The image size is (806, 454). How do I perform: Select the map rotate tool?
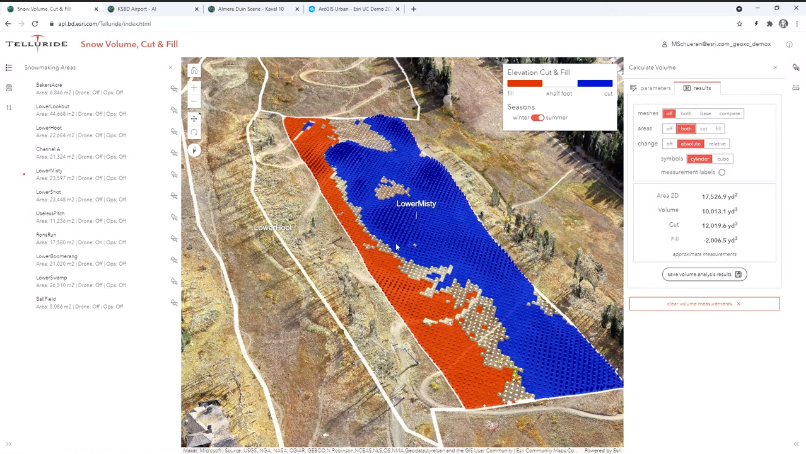(194, 132)
